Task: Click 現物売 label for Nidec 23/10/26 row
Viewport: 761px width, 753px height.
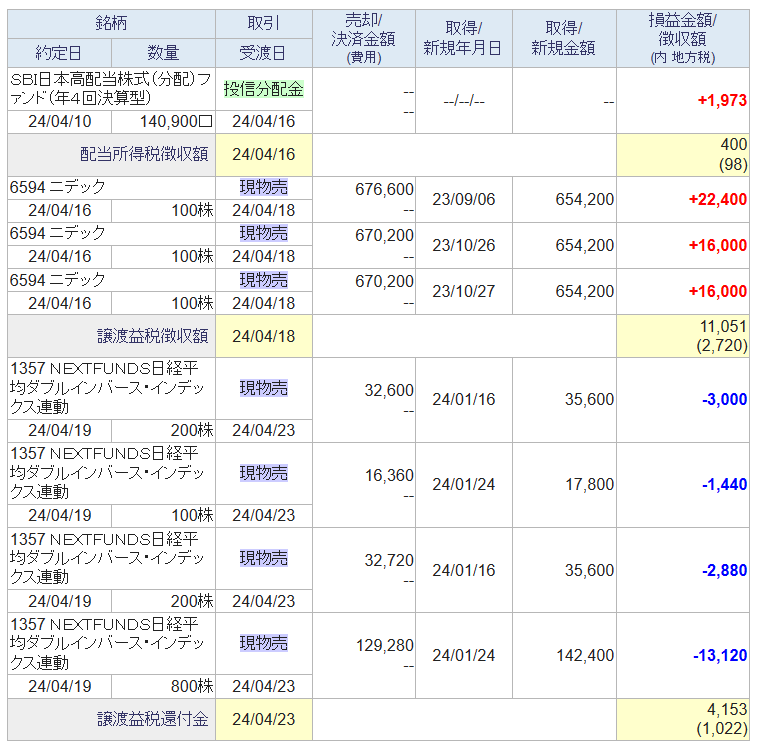Action: coord(264,233)
